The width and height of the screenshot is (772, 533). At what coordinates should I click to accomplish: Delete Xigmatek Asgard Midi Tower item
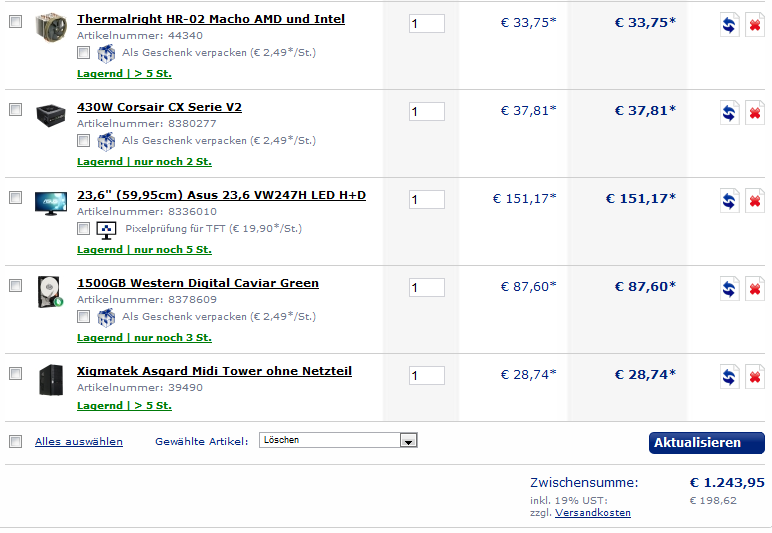tap(754, 377)
